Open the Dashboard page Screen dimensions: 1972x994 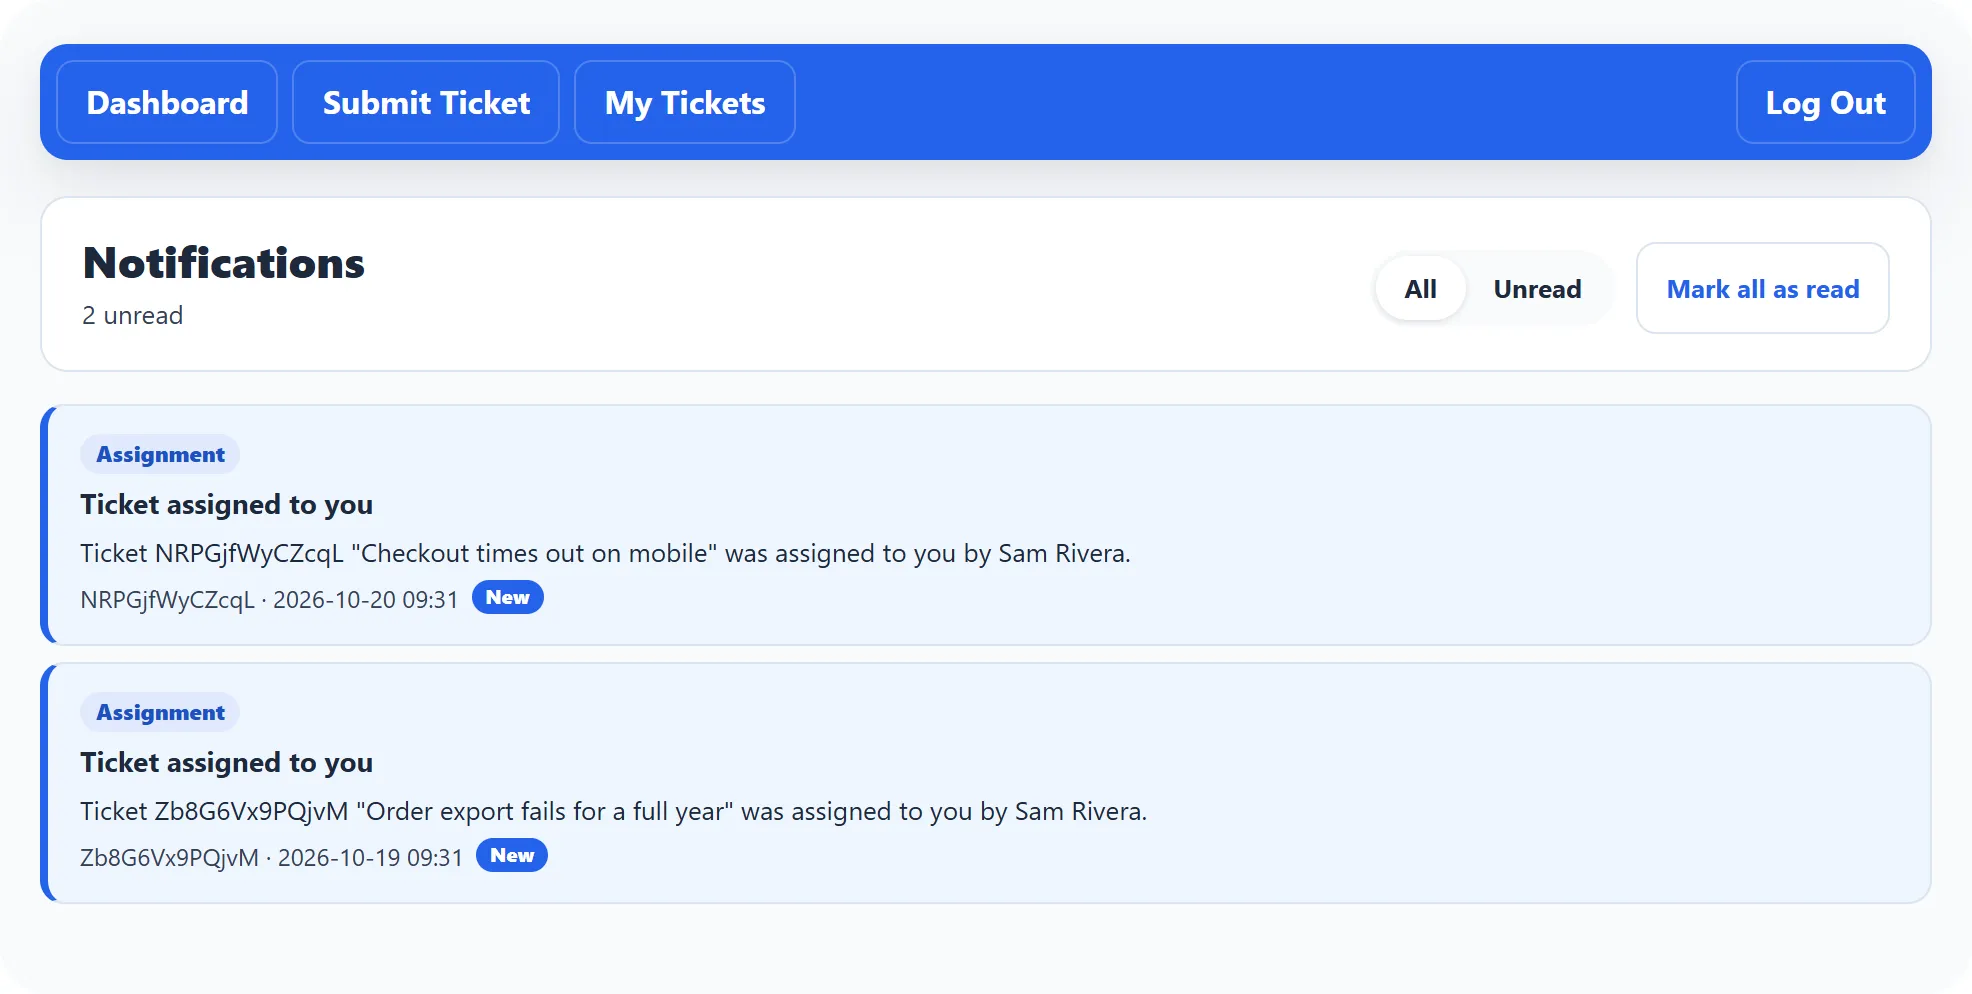167,102
